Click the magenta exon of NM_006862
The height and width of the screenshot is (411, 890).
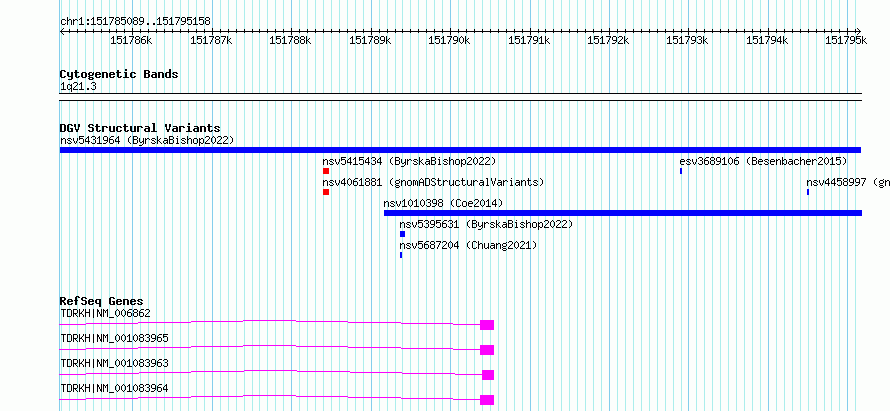(x=487, y=325)
